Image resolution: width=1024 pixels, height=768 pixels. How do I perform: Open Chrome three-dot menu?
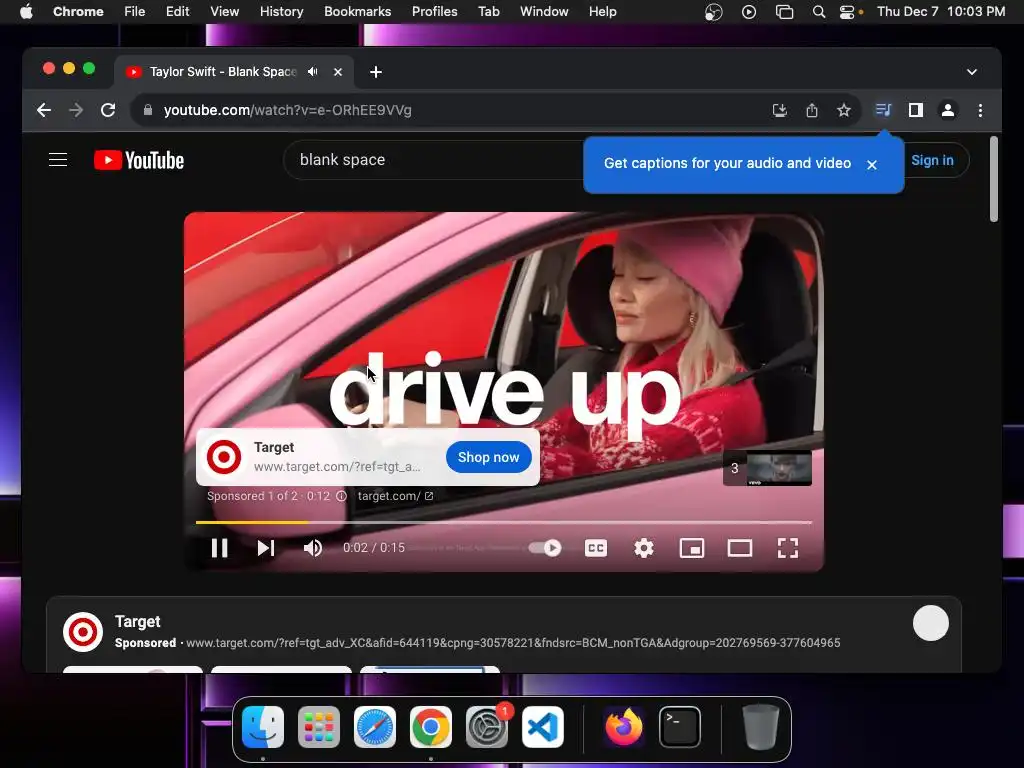[x=980, y=110]
